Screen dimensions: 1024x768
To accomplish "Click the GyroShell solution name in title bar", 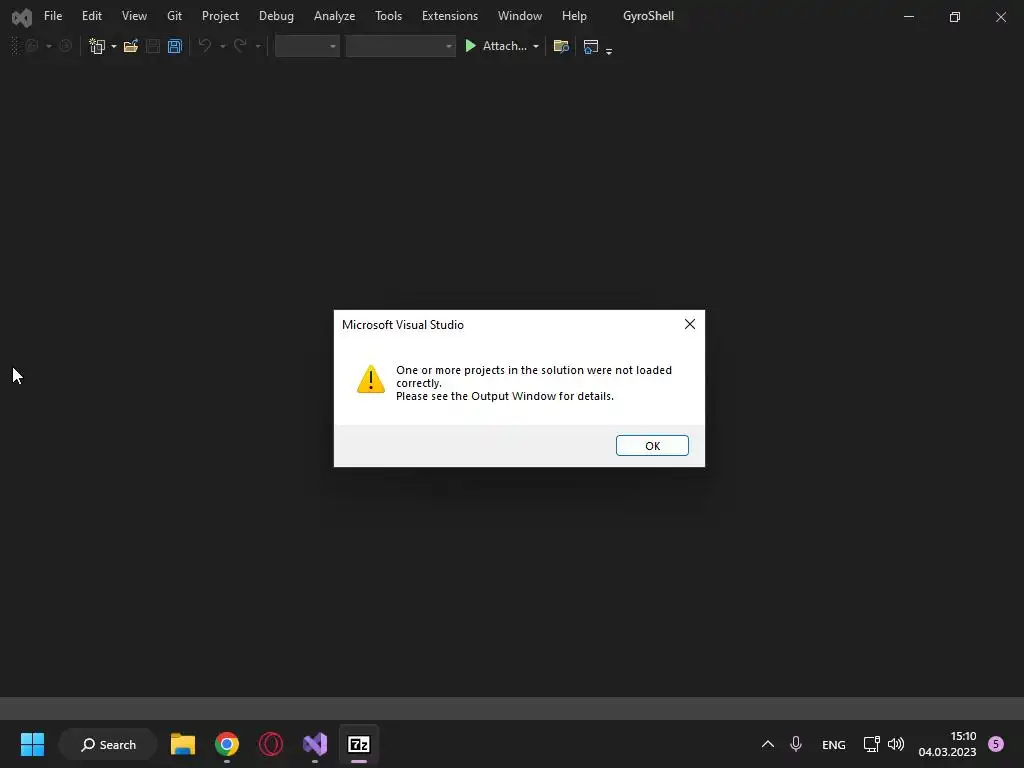I will (648, 16).
